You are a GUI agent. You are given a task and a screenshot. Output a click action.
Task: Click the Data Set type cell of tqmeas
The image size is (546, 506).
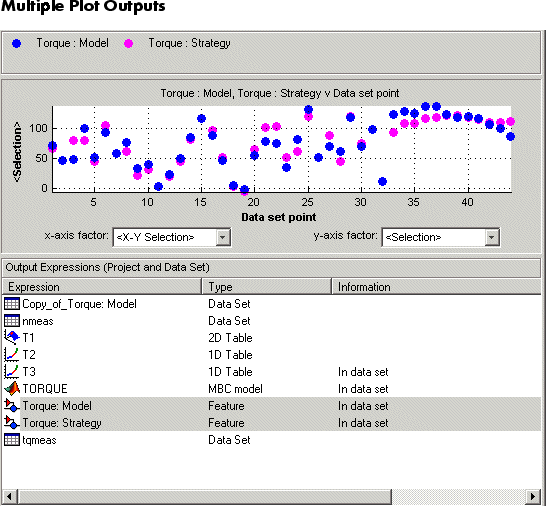point(229,440)
